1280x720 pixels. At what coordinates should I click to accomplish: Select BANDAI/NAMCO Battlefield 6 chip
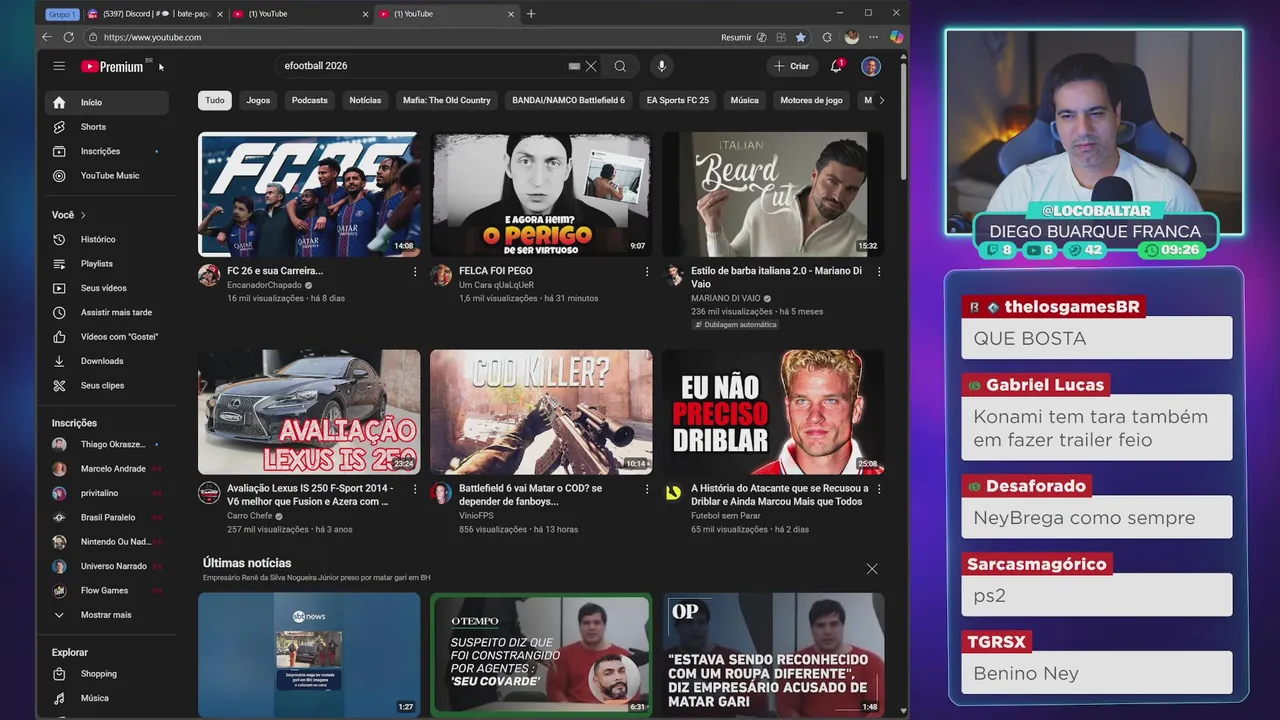pos(568,100)
